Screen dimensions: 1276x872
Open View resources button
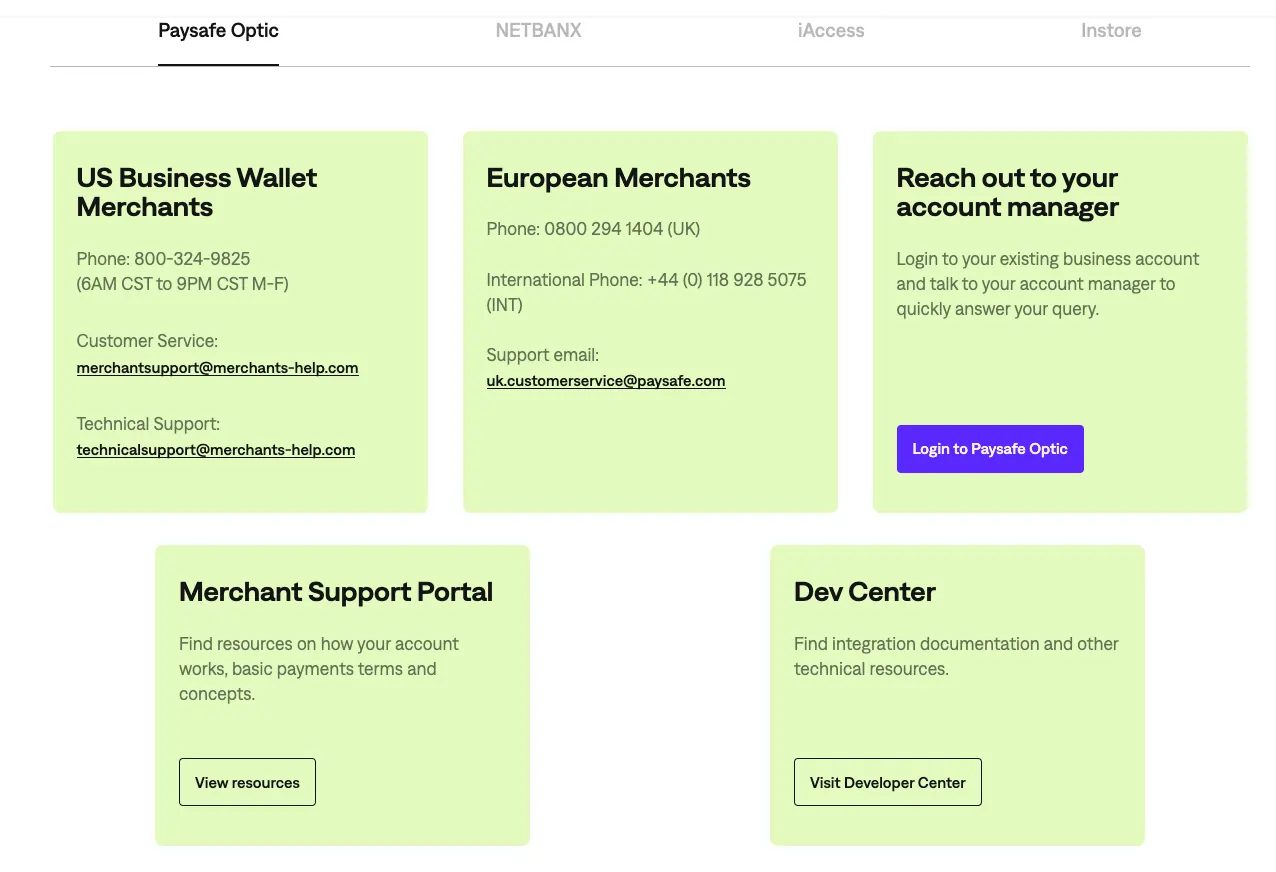pyautogui.click(x=247, y=782)
